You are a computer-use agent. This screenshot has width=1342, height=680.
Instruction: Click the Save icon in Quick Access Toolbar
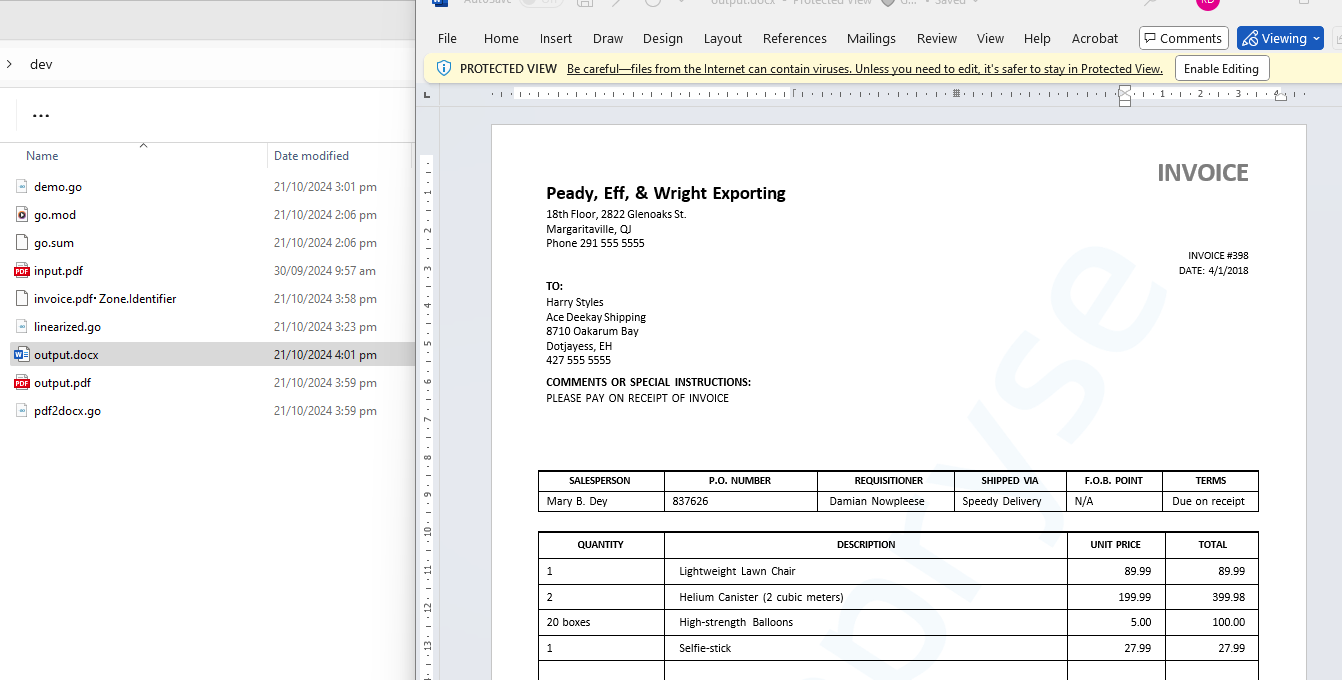[x=584, y=4]
